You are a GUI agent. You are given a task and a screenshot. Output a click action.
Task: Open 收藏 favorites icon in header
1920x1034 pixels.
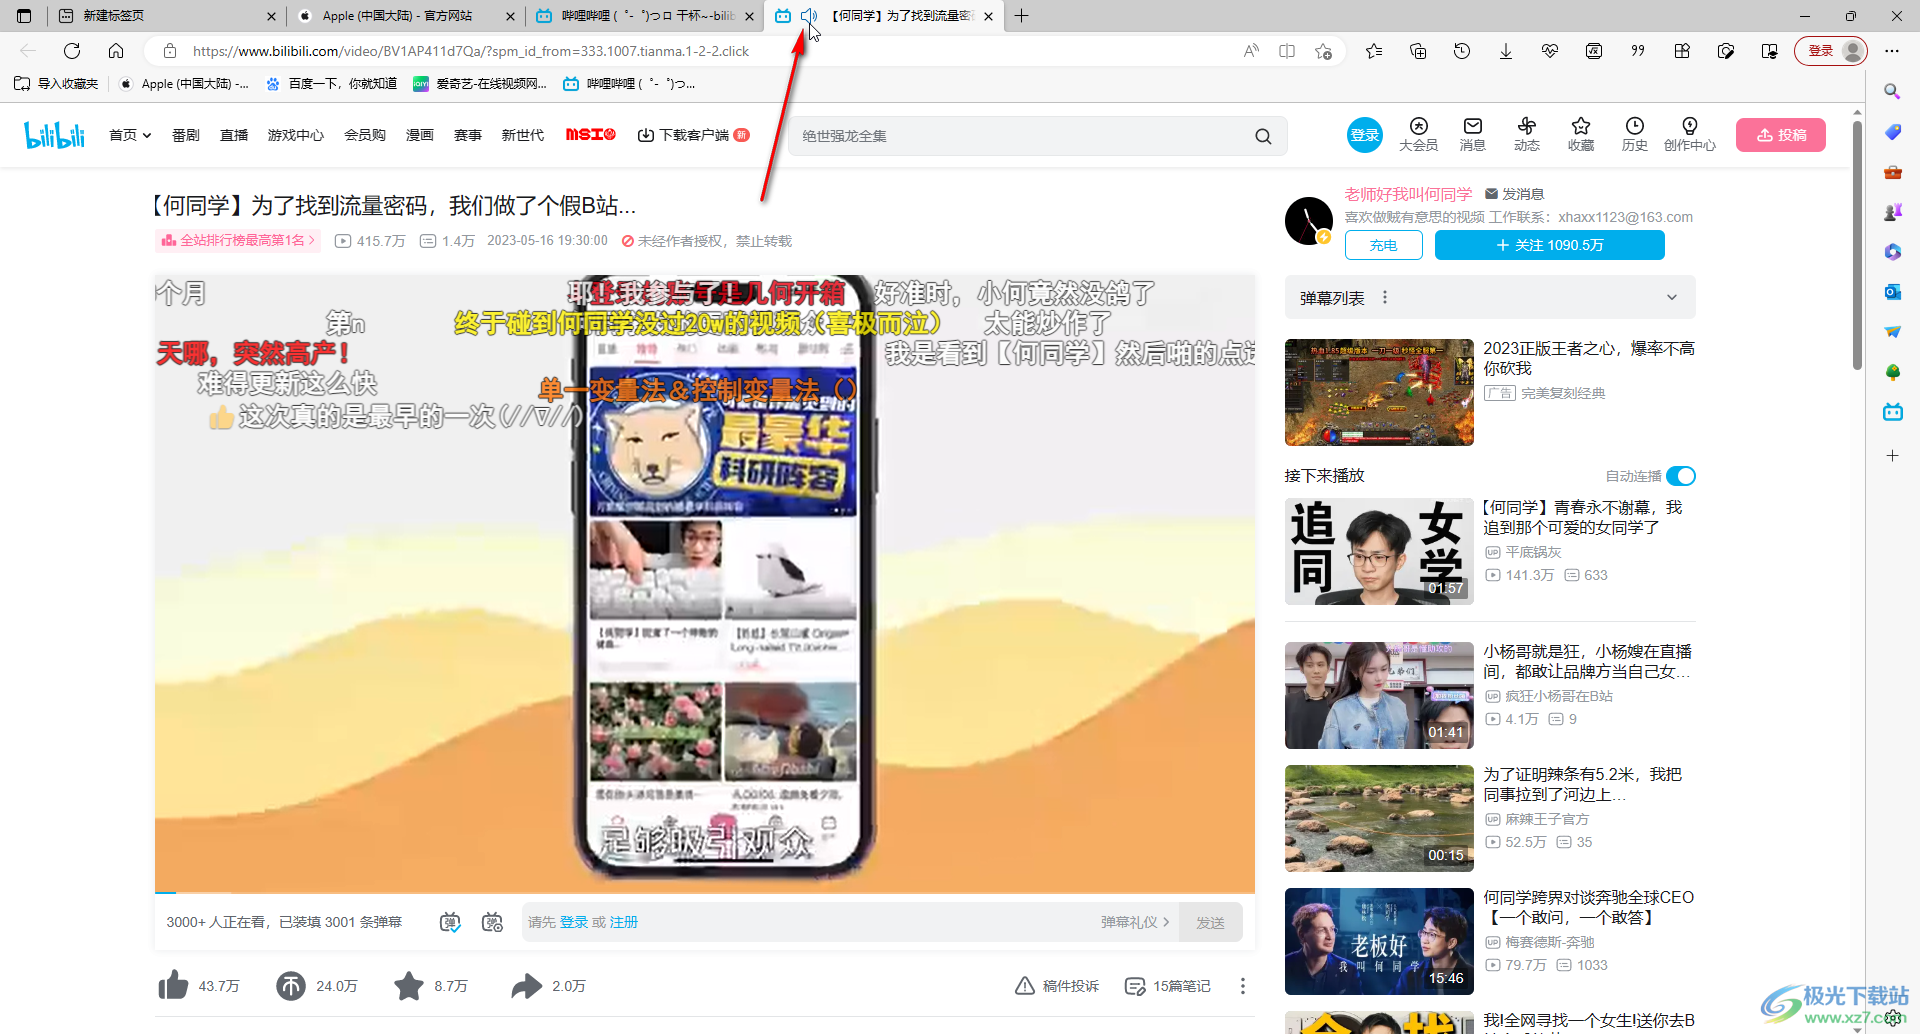(x=1580, y=134)
